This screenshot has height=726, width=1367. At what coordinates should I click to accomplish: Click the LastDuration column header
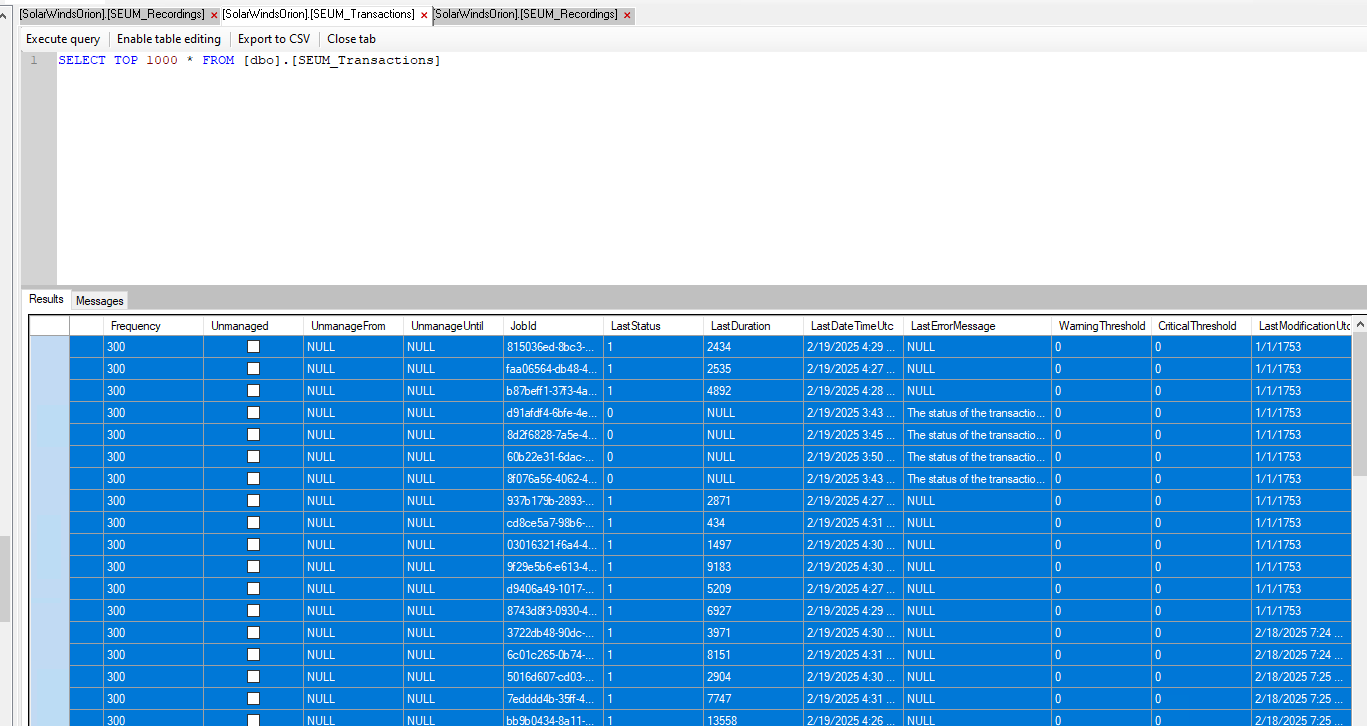[x=753, y=326]
